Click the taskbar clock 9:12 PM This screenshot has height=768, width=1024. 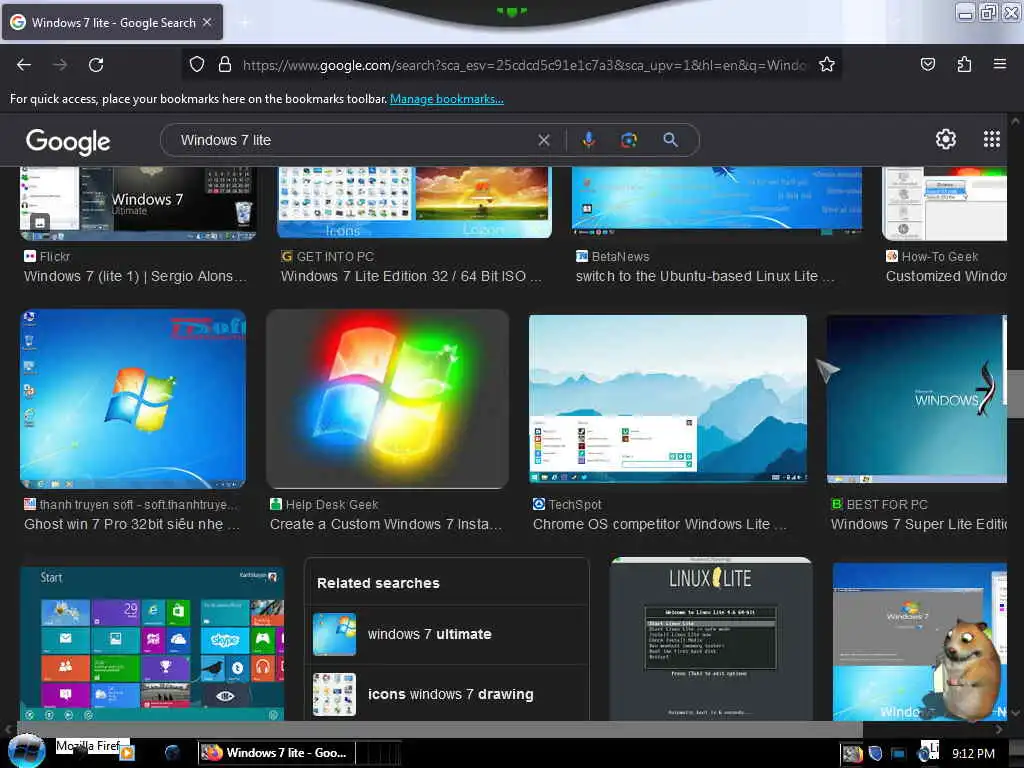point(973,754)
